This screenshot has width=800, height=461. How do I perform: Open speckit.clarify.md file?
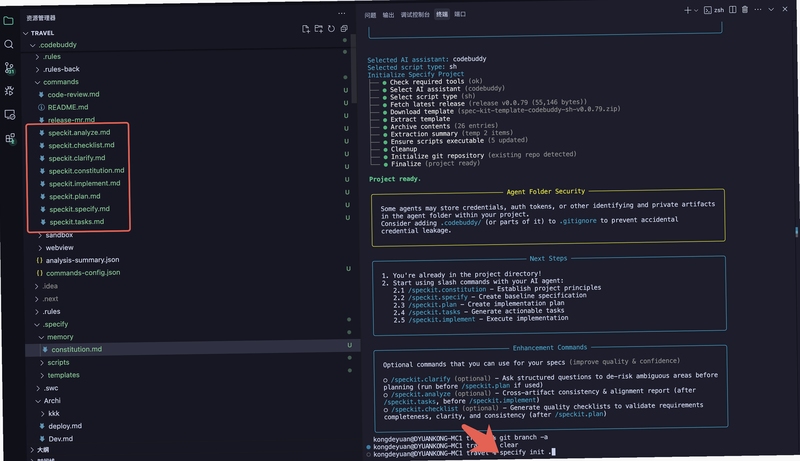pos(77,158)
